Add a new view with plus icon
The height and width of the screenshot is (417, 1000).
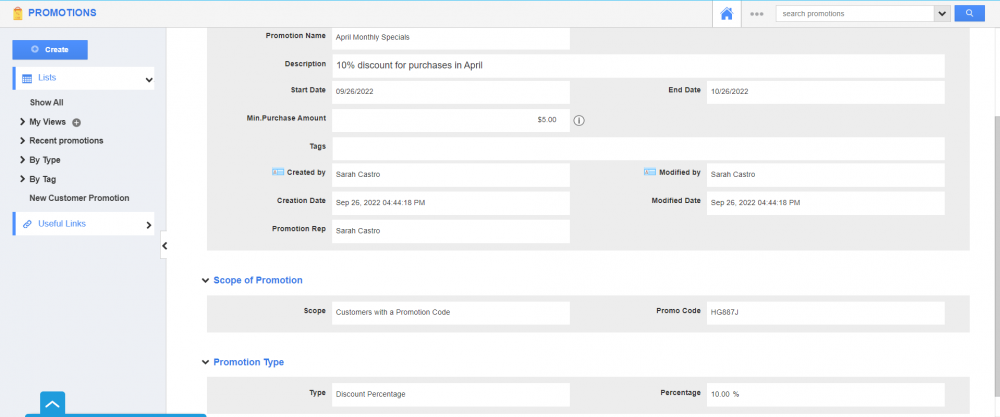[77, 122]
